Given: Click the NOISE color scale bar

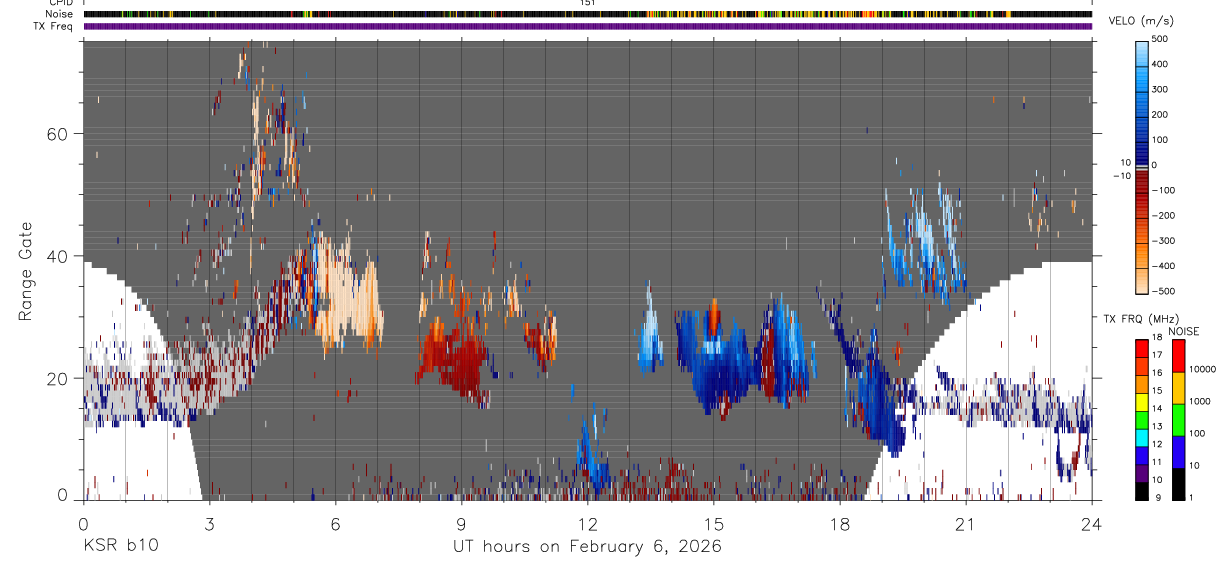Looking at the screenshot, I should coord(1178,420).
